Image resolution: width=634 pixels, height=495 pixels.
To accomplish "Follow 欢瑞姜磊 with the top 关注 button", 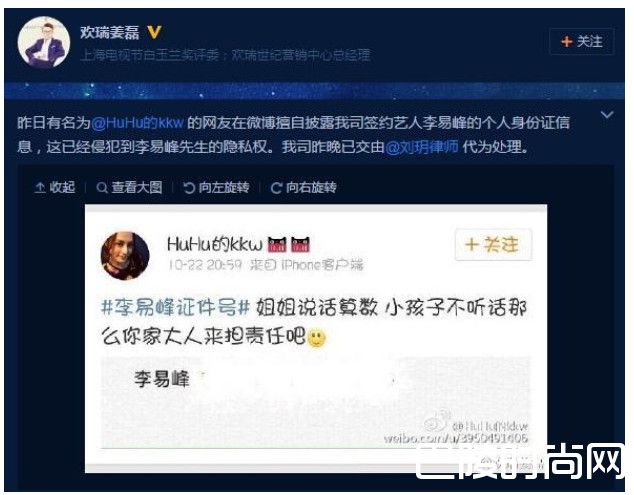I will coord(582,41).
